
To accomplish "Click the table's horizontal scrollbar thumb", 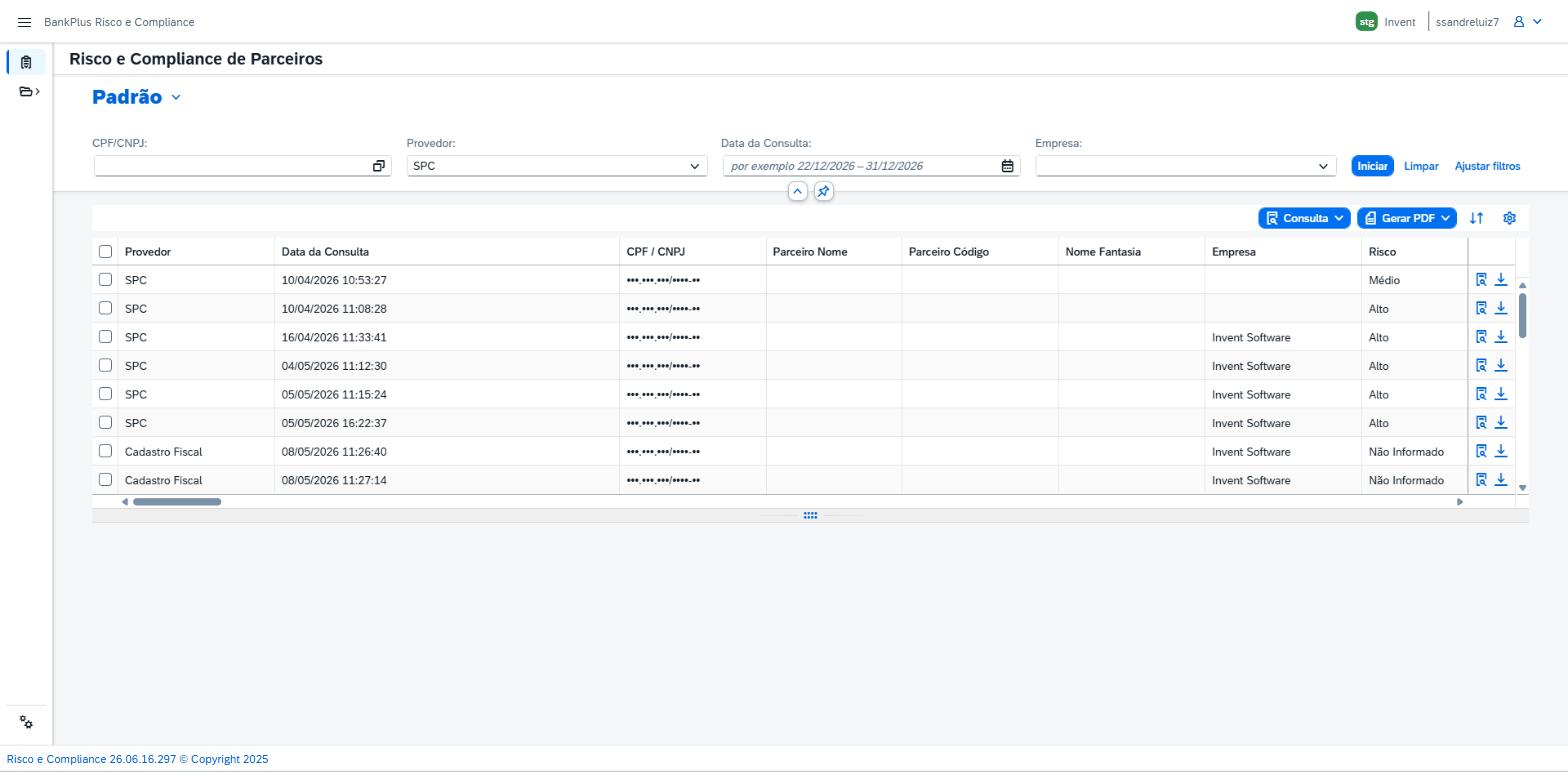I will tap(177, 502).
